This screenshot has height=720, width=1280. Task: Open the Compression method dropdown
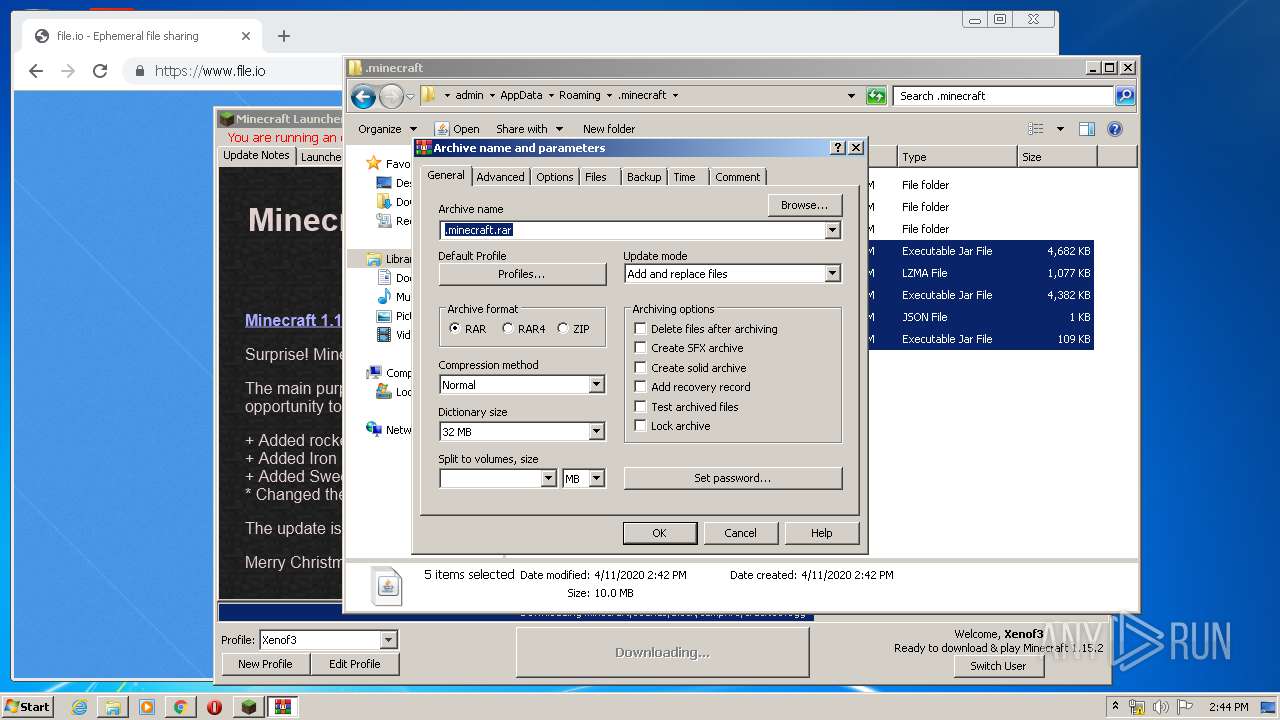(596, 385)
